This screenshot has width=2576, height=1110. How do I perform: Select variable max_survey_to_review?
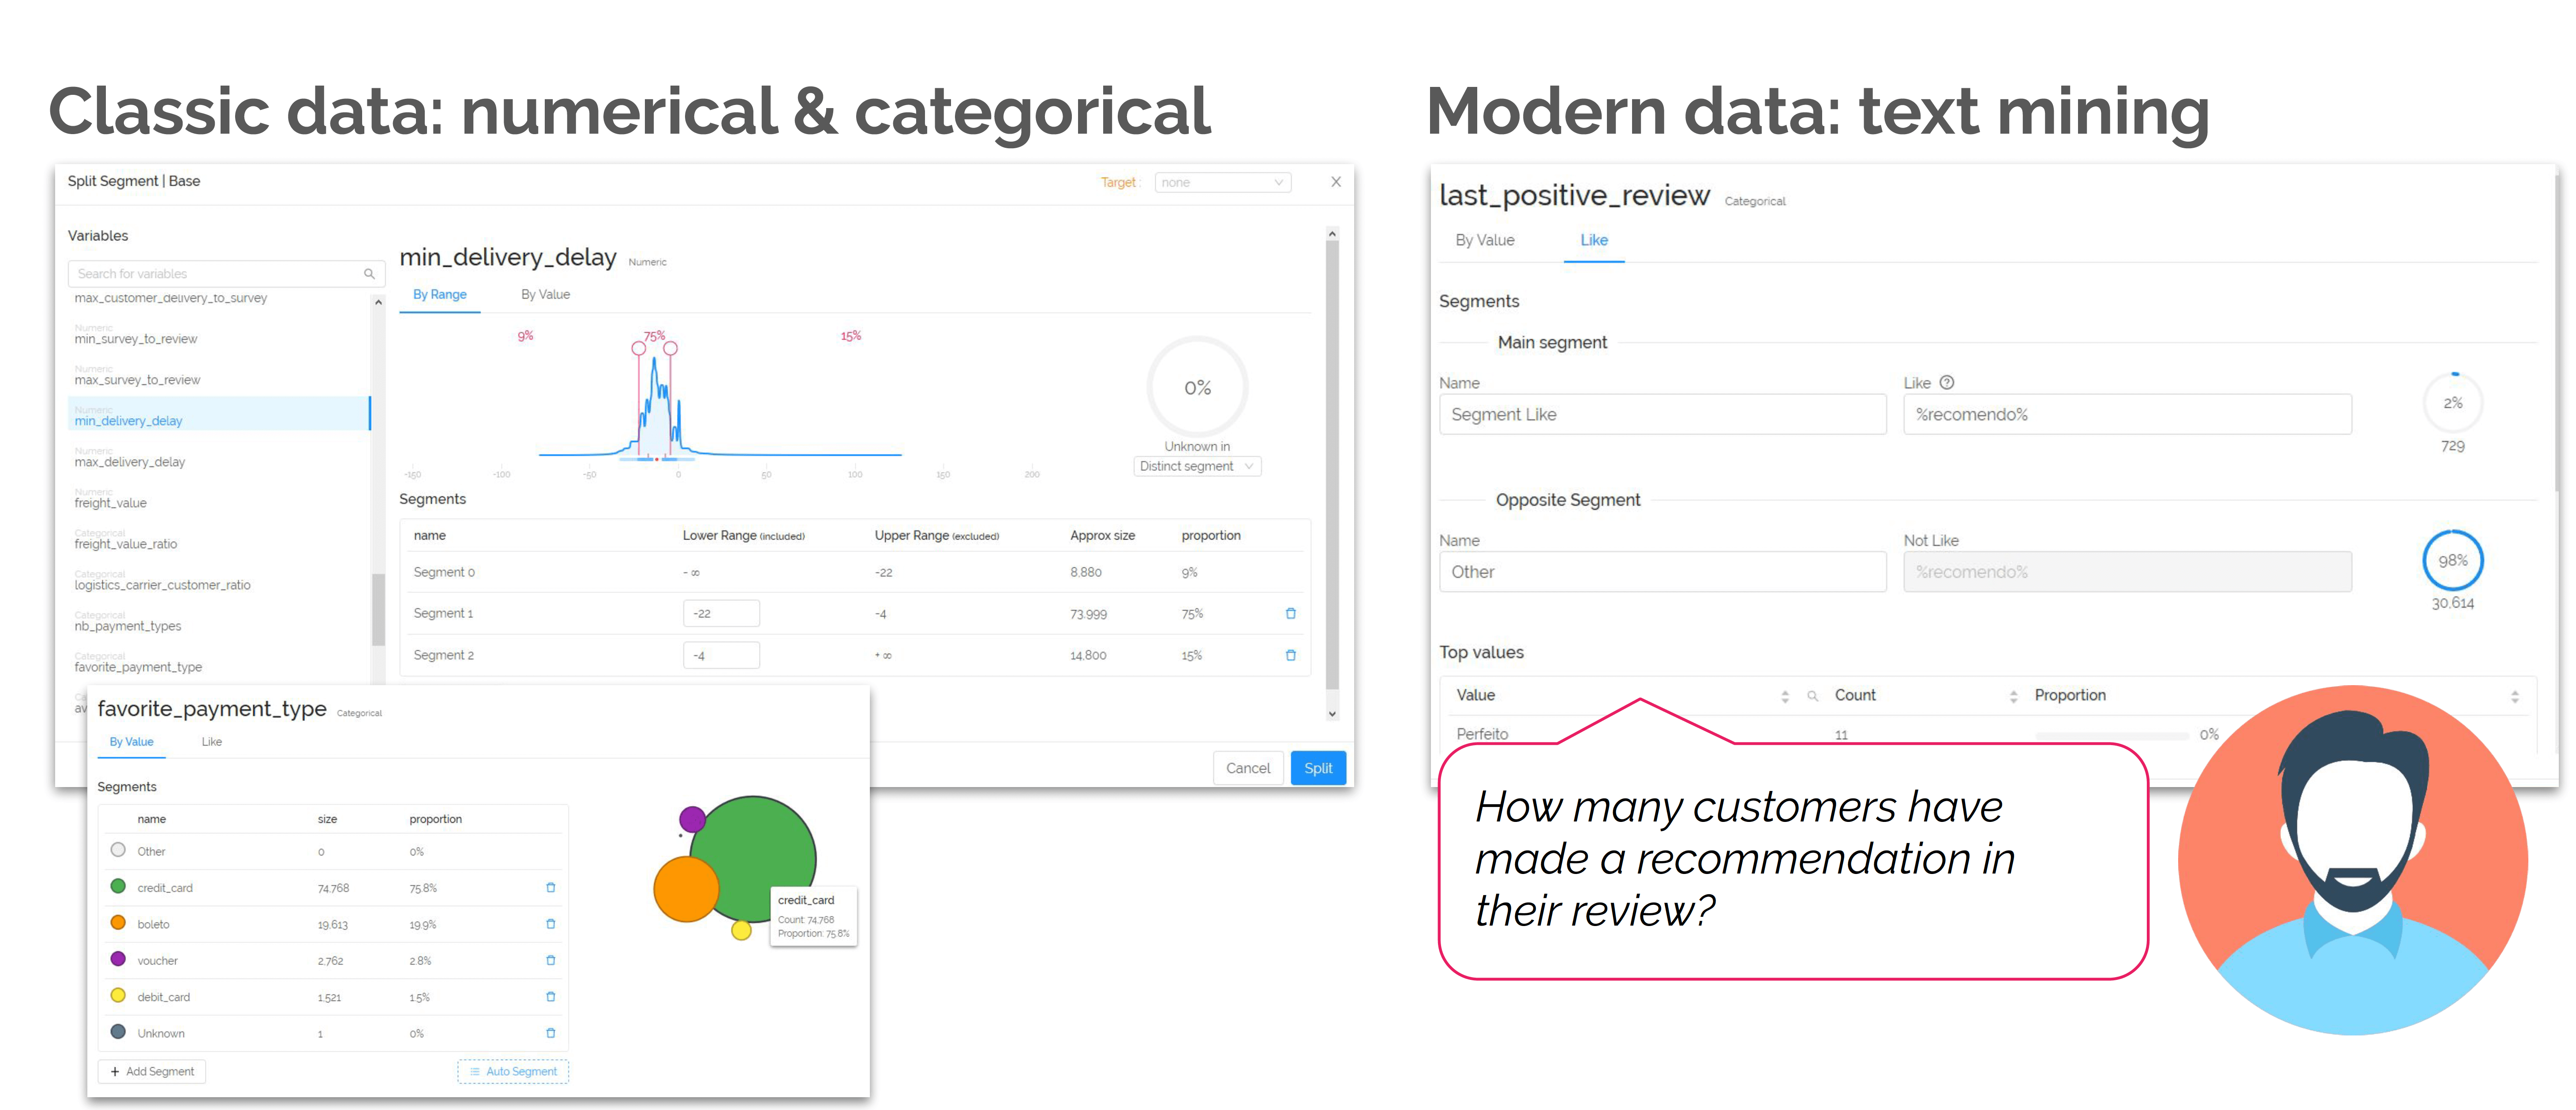pos(137,380)
